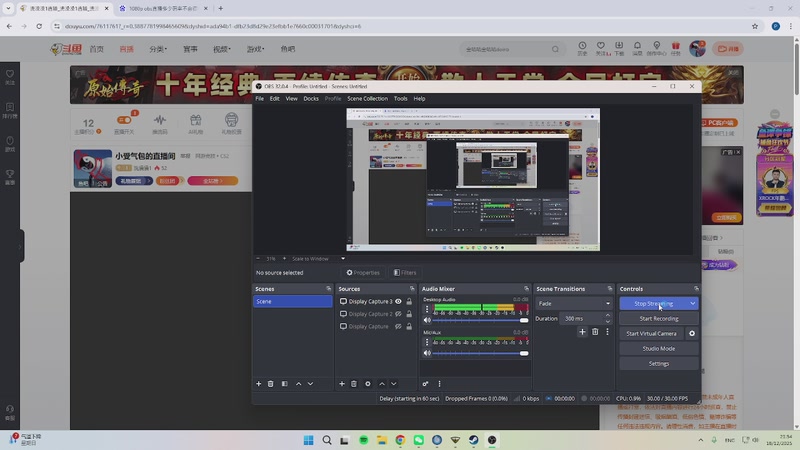The height and width of the screenshot is (450, 800).
Task: Show hidden system tray icons chevron
Action: click(701, 440)
